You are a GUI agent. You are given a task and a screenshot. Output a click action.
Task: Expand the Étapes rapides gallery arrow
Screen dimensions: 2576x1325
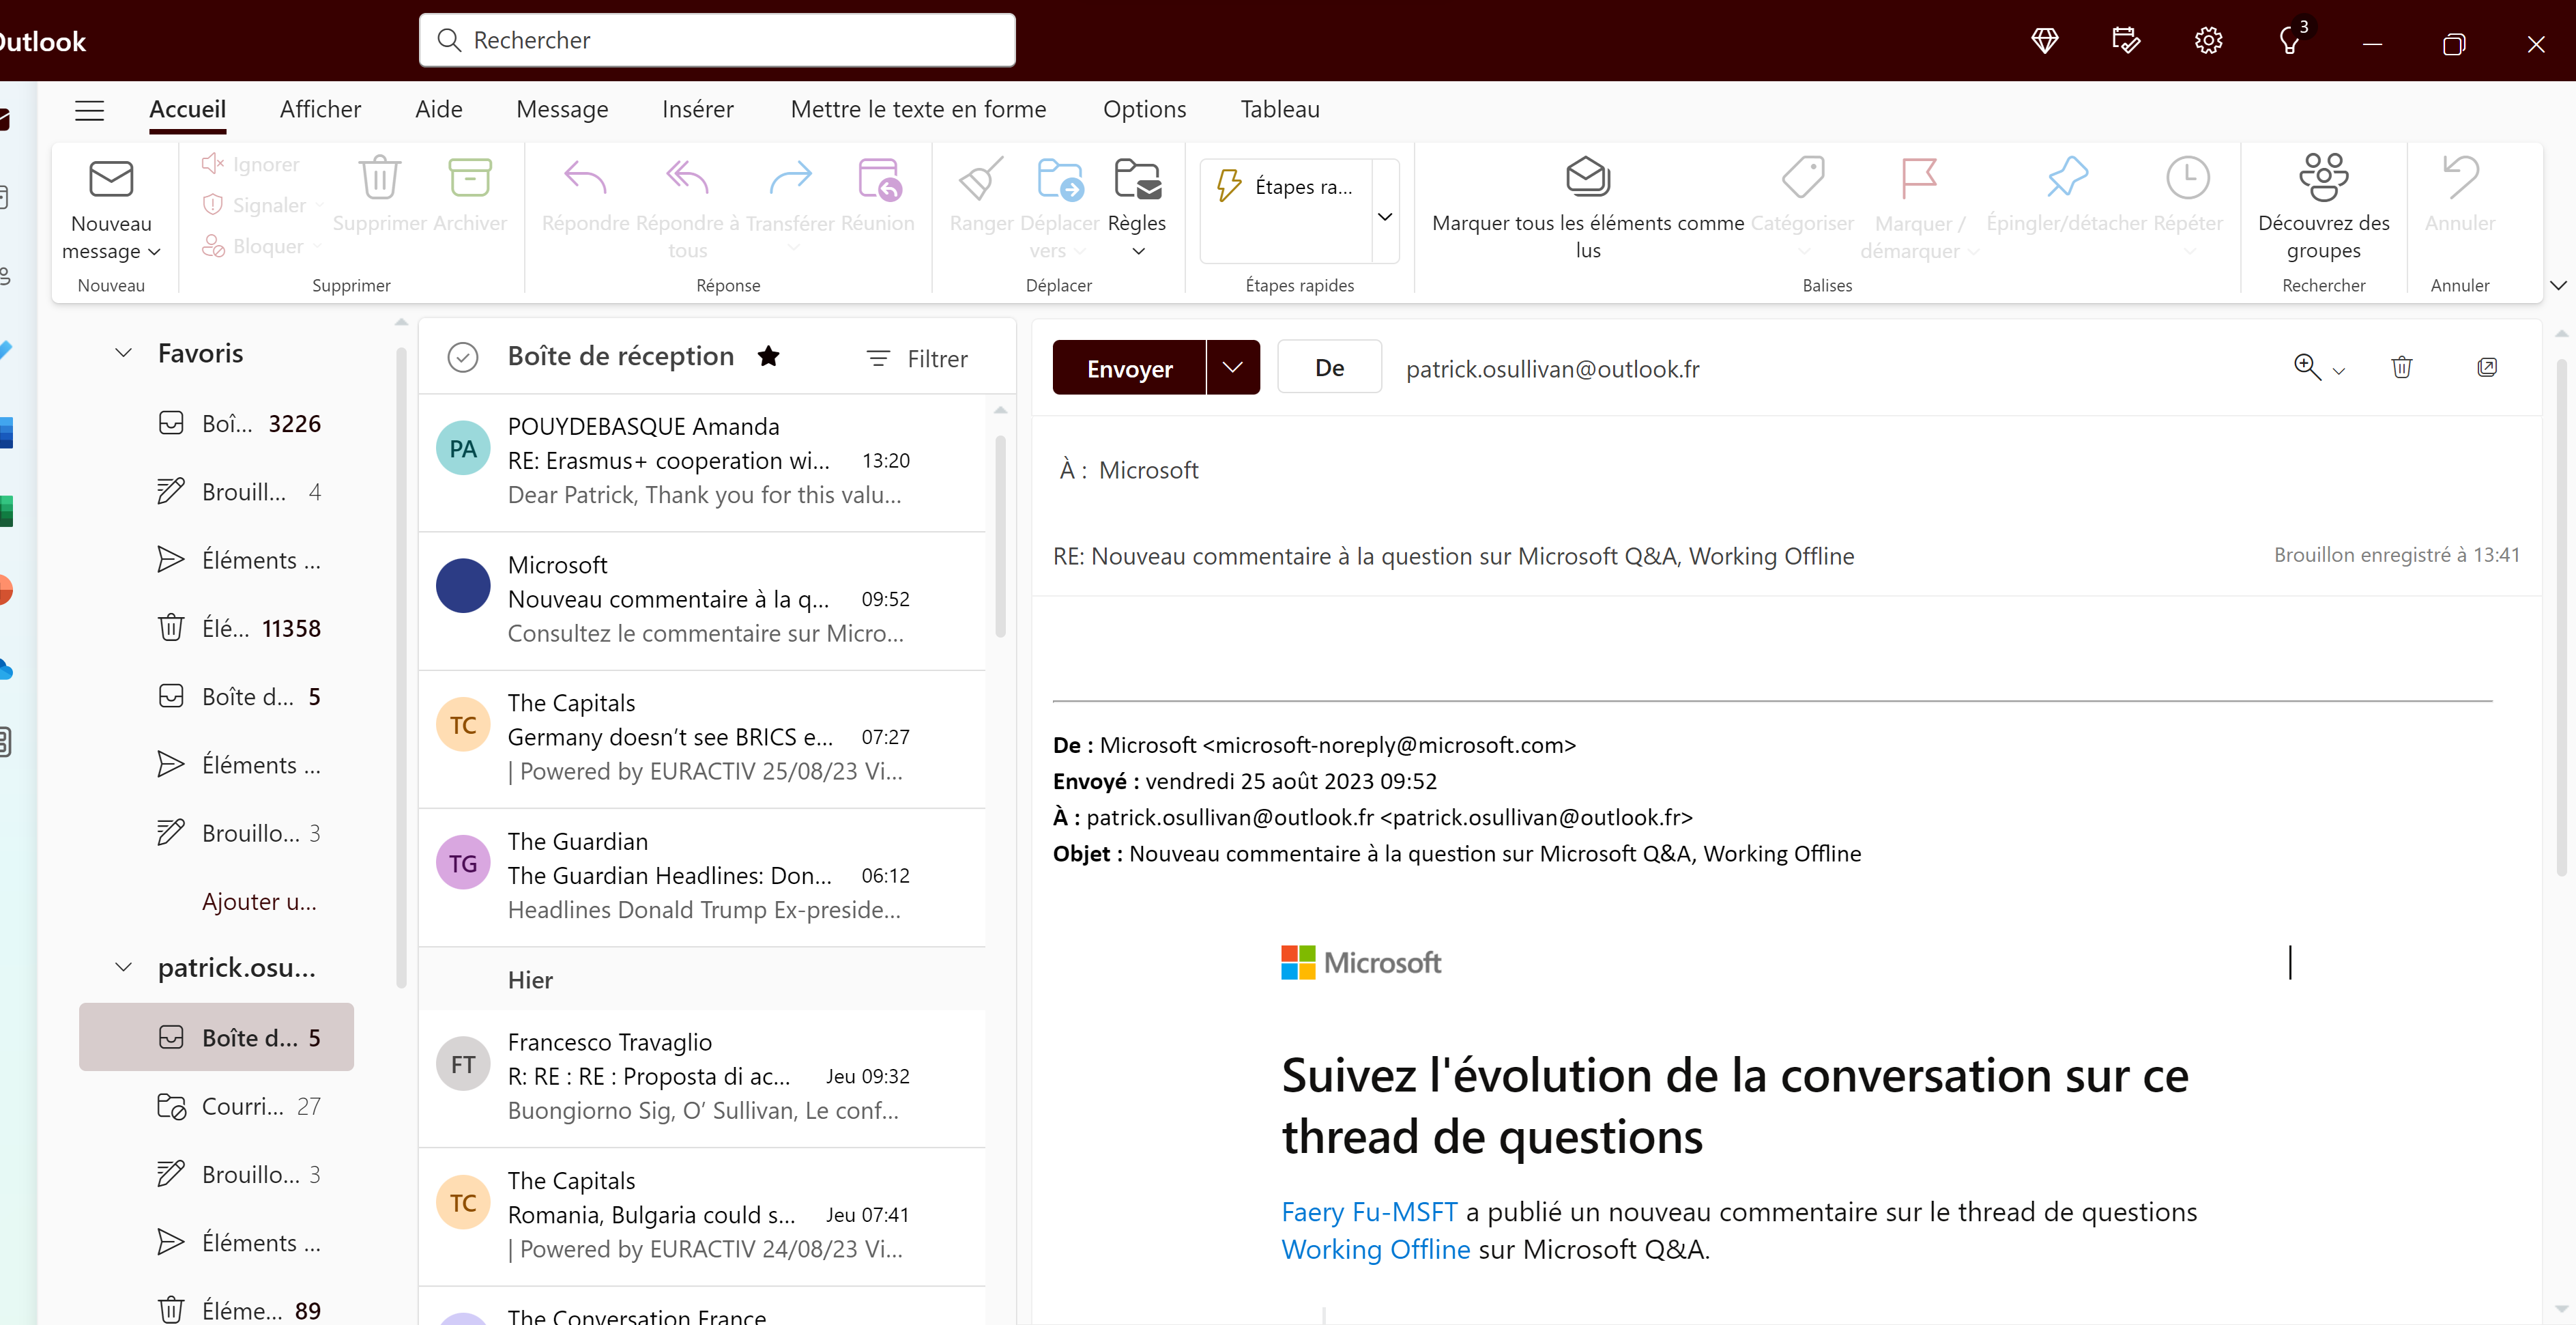point(1385,217)
